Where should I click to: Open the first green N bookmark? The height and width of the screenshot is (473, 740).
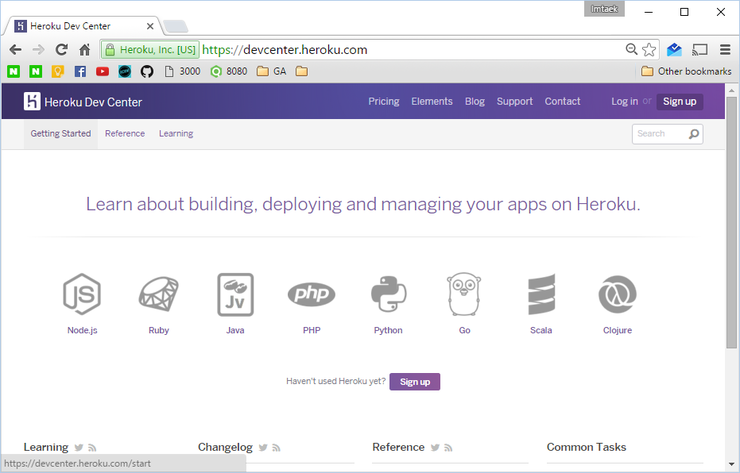coord(13,71)
